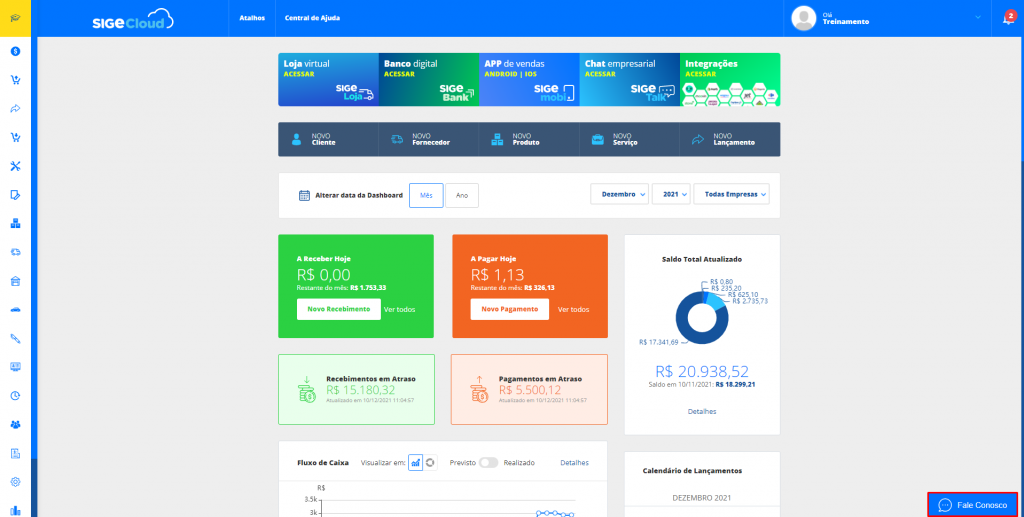The image size is (1024, 517).
Task: Open the storefront sidebar icon
Action: [15, 281]
